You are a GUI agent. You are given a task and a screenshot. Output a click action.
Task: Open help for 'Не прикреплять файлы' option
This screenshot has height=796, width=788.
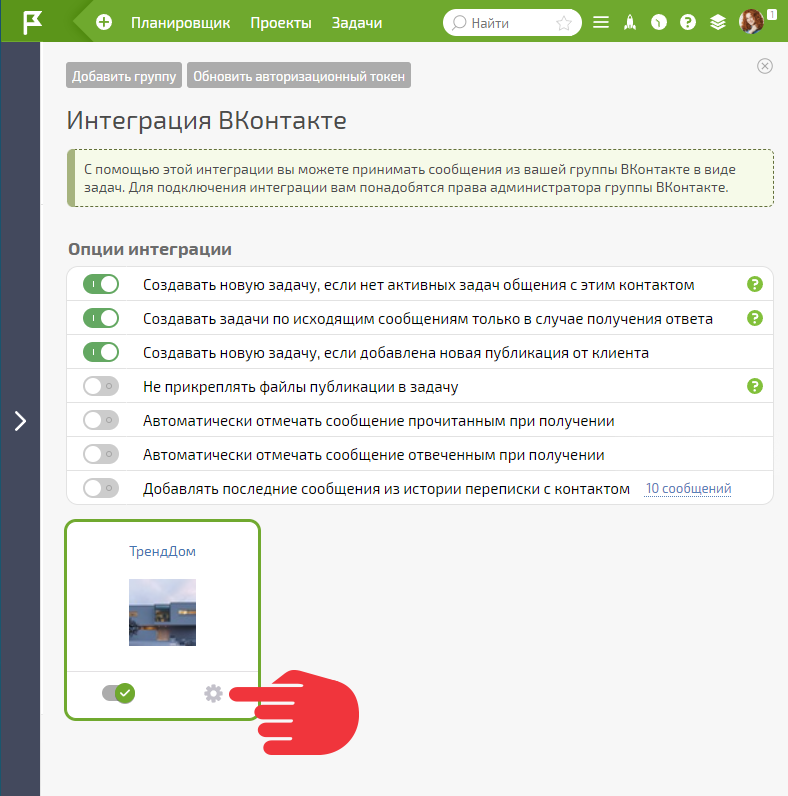coord(755,386)
